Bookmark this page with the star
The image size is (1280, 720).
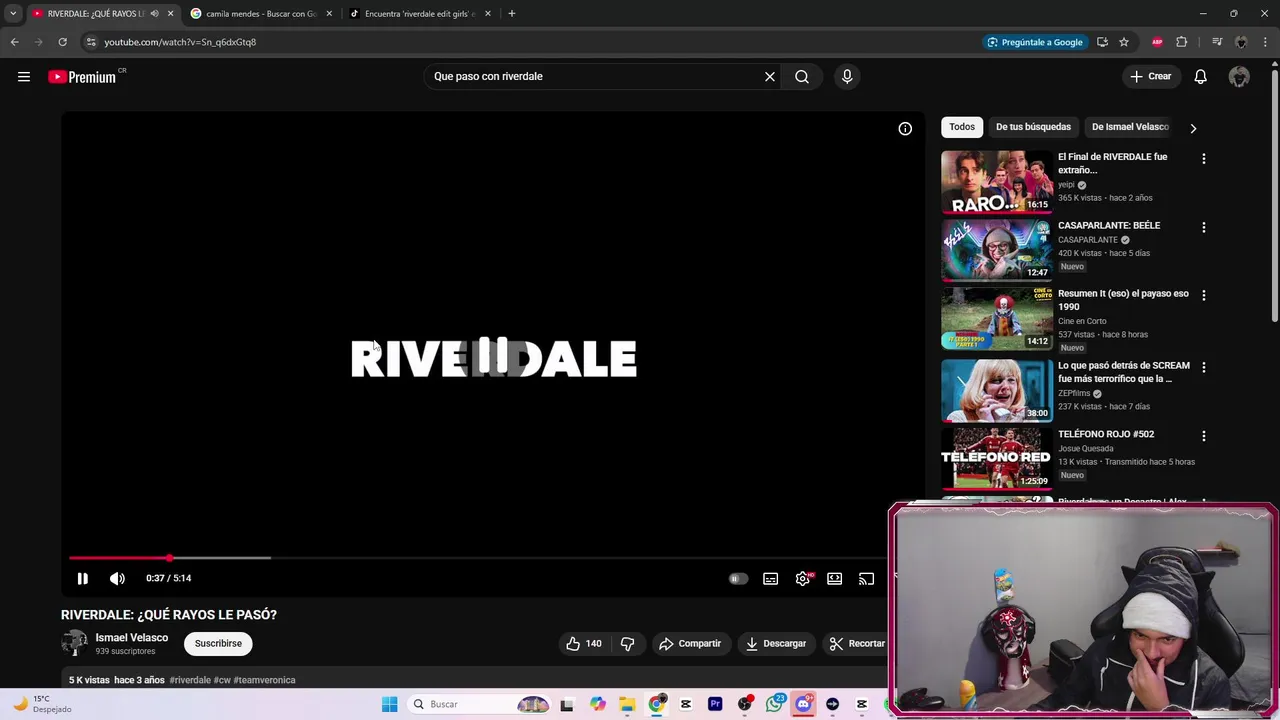1124,42
